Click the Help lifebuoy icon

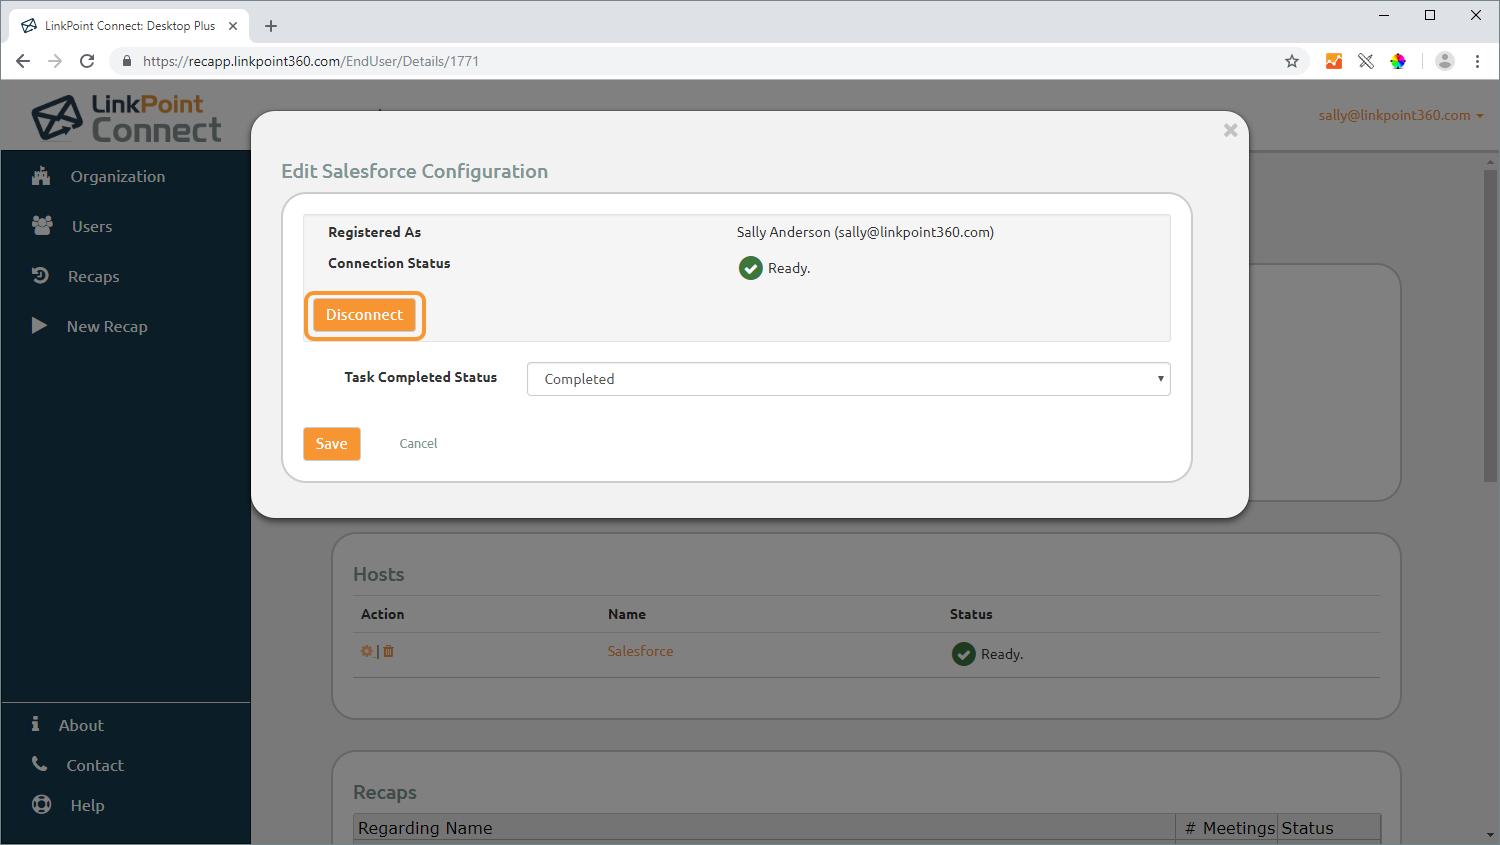point(41,804)
